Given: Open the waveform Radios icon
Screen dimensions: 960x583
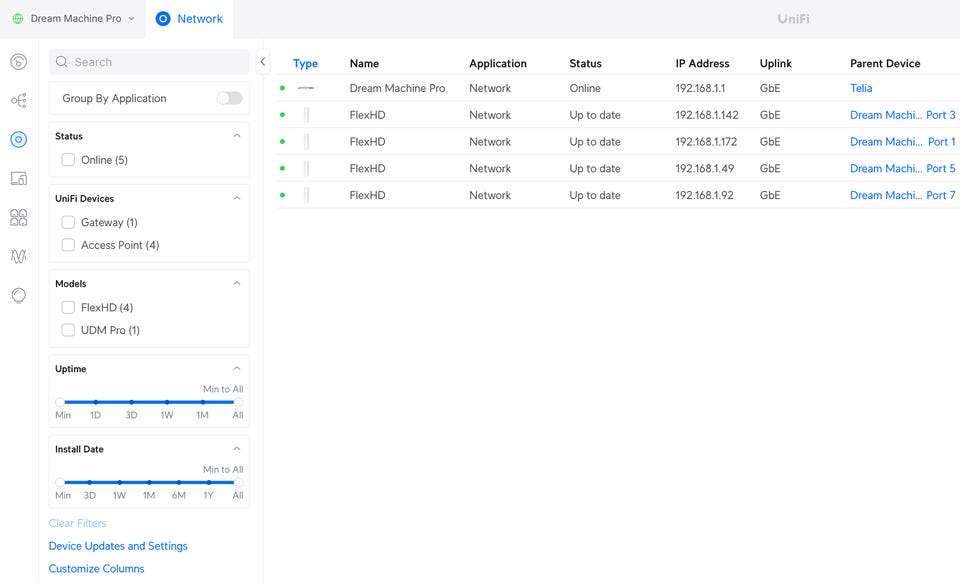Looking at the screenshot, I should tap(18, 256).
